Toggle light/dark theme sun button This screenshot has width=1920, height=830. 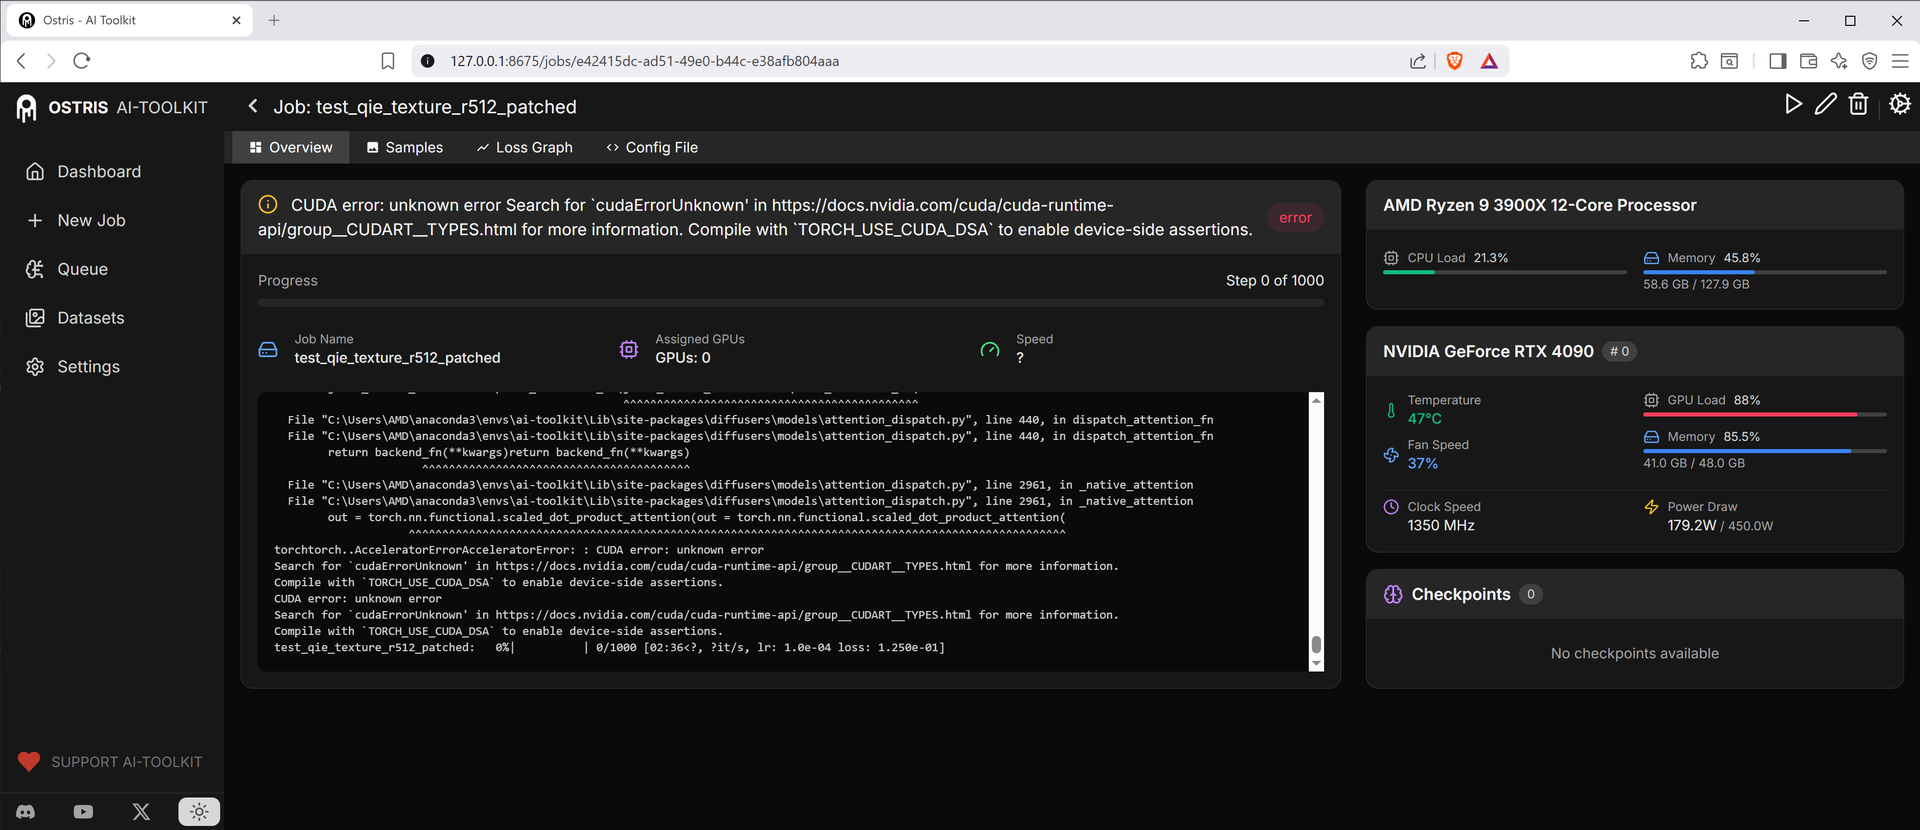point(199,812)
